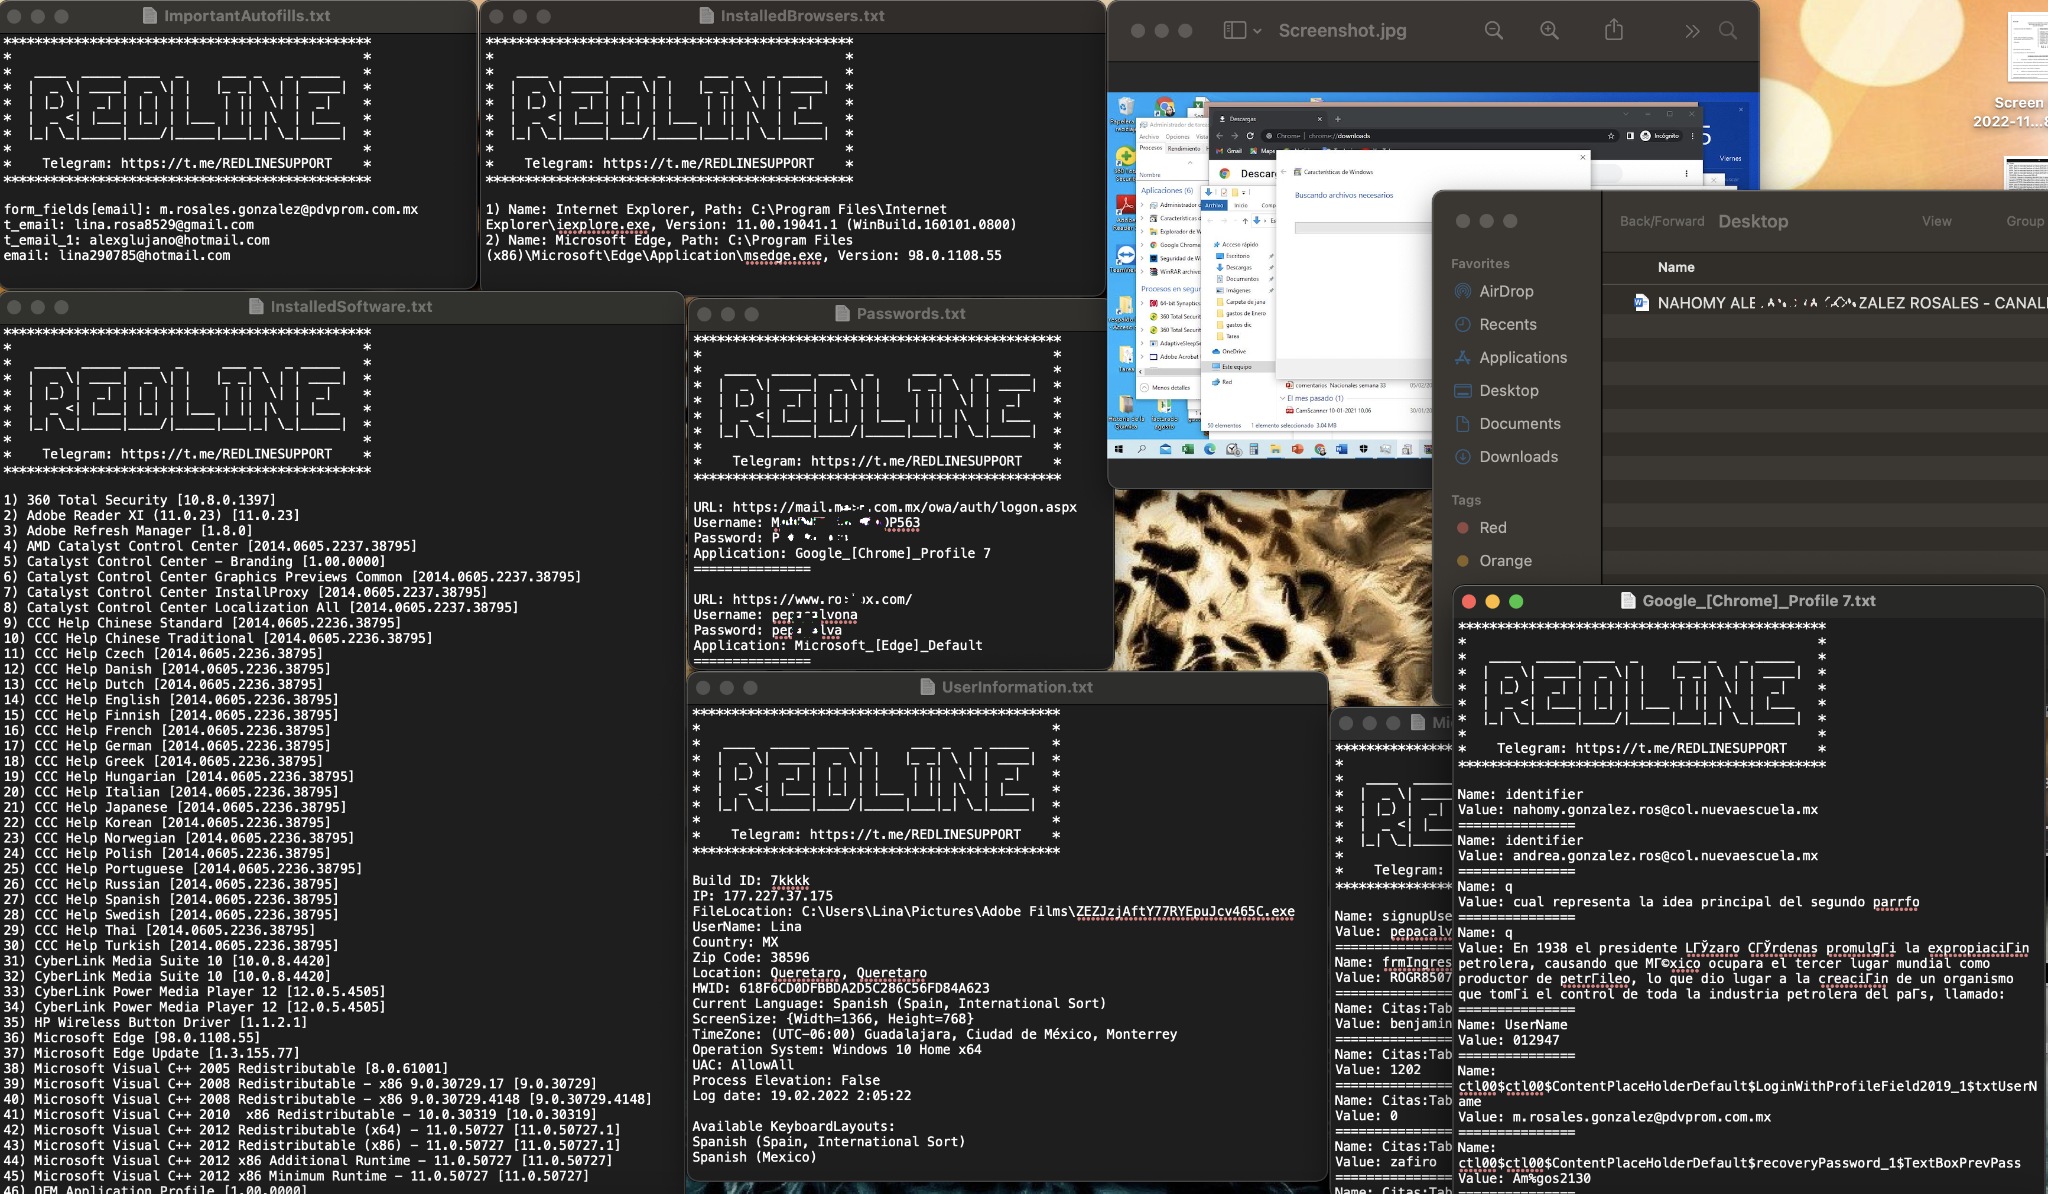Screen dimensions: 2048x1194
Task: Click 'Name: UserName' in Profile 7.txt
Action: pos(1513,1025)
